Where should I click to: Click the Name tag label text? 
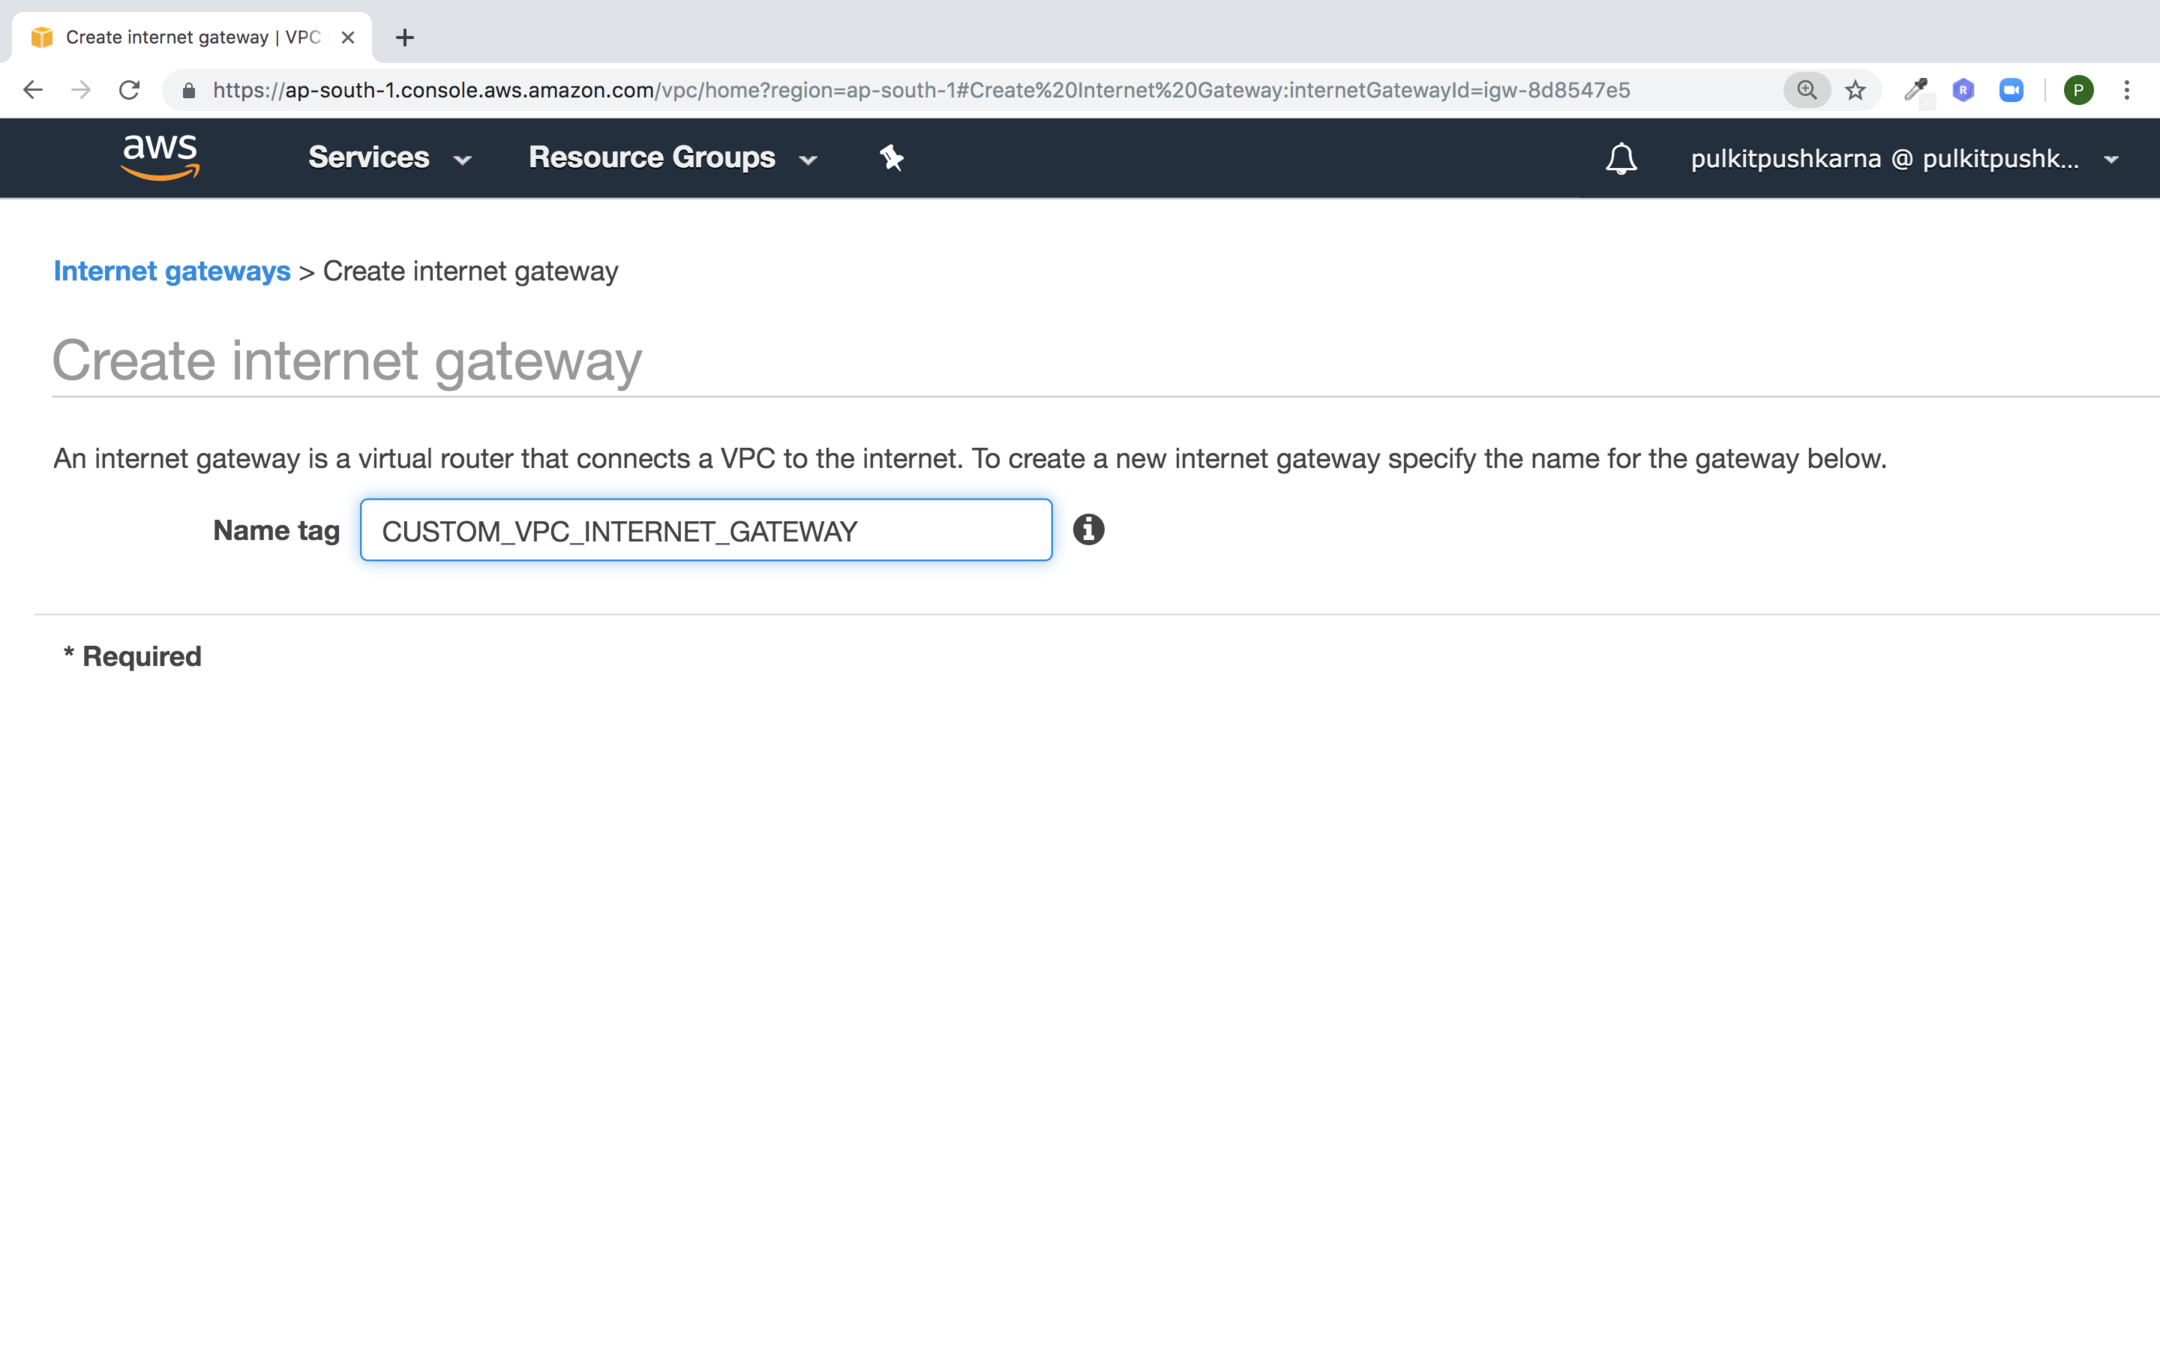(x=276, y=530)
